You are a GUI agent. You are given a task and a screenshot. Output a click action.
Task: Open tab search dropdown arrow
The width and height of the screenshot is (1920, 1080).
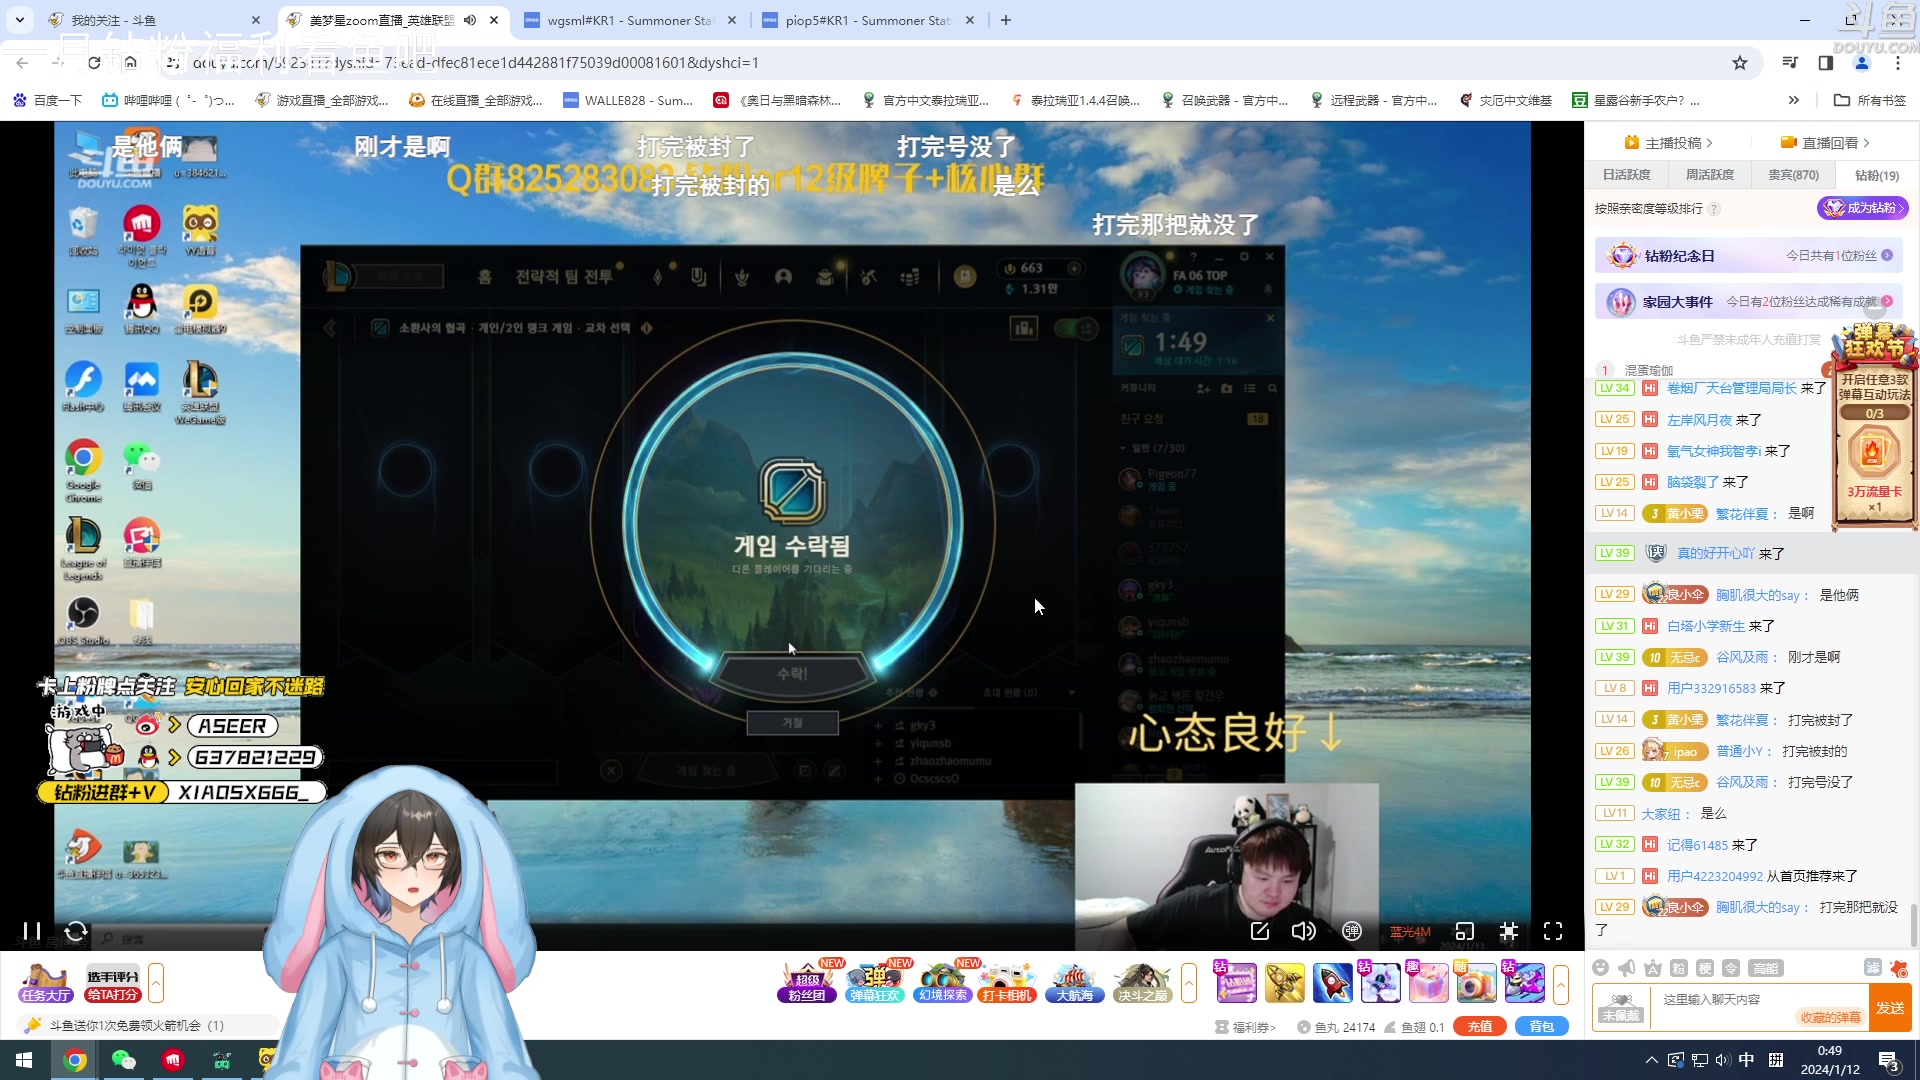click(20, 20)
